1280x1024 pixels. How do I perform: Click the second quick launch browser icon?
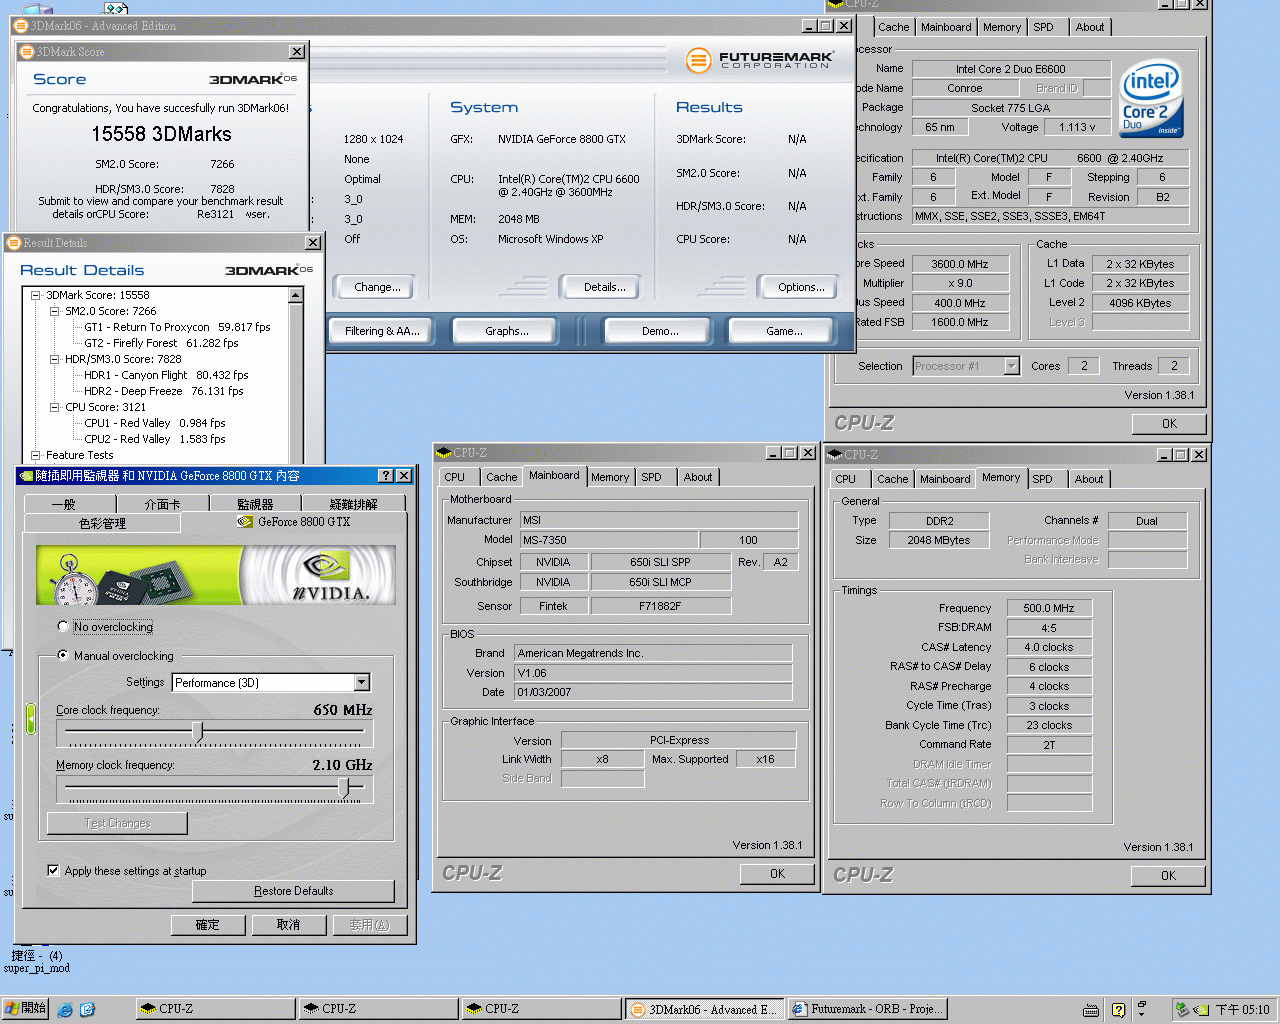(87, 1009)
